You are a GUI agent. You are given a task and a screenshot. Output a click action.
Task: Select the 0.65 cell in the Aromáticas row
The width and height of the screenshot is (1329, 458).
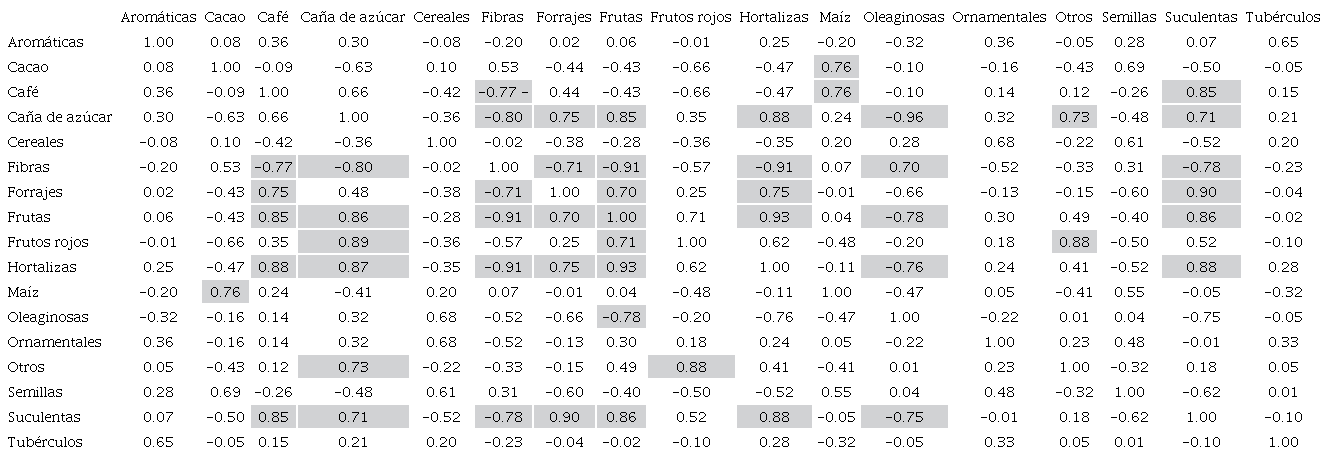(1283, 42)
